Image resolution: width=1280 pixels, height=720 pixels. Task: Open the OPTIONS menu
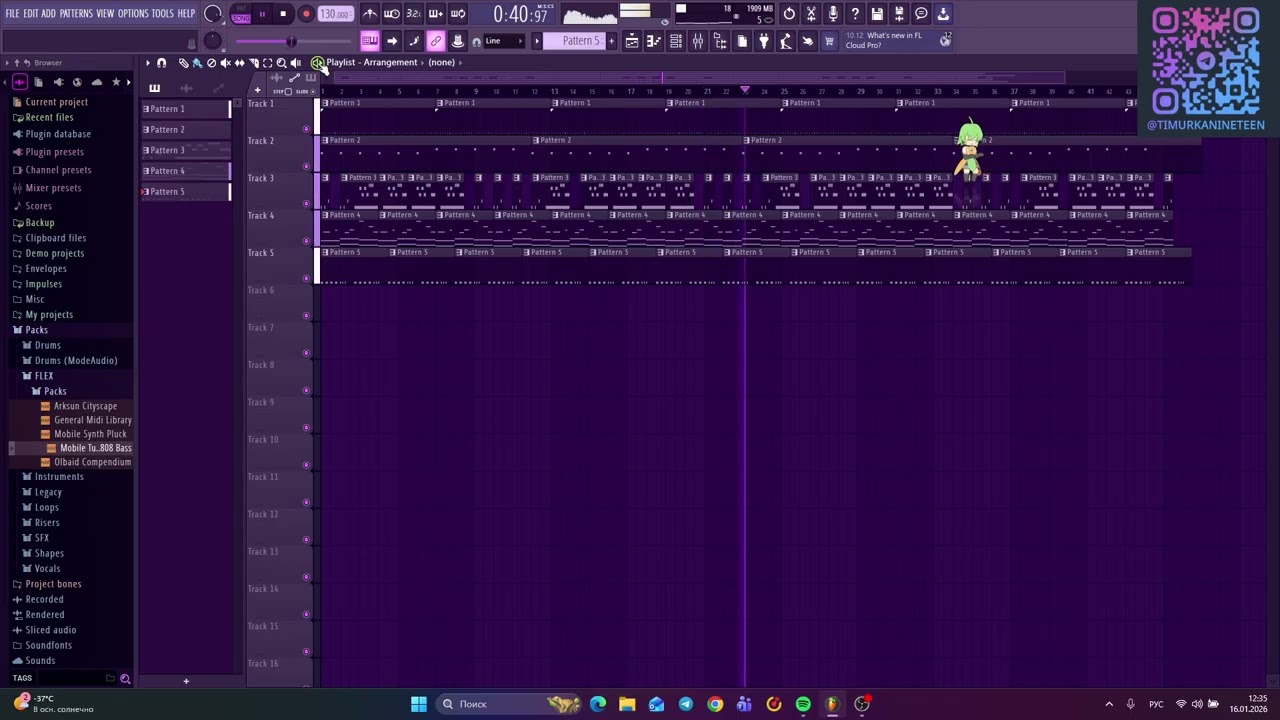[x=133, y=14]
